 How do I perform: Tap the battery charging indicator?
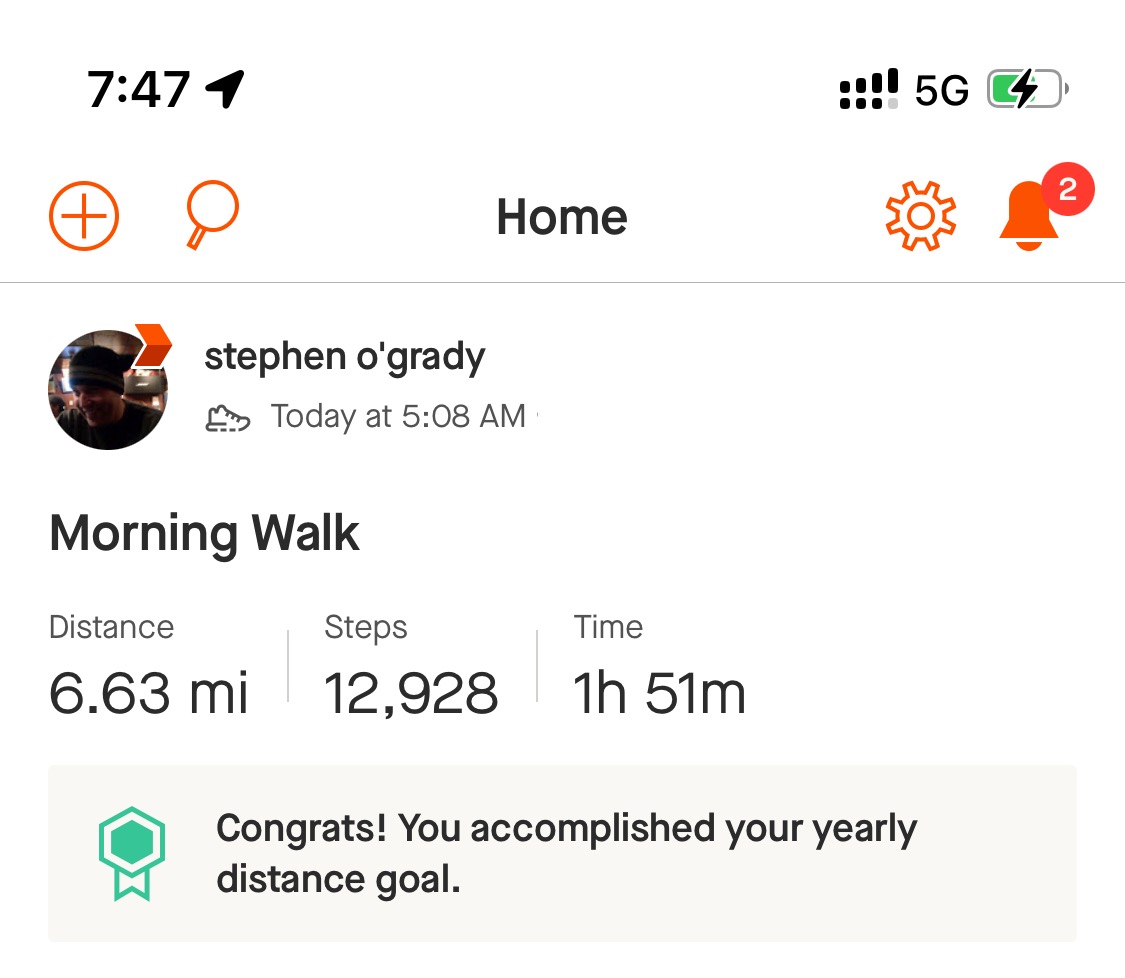click(1027, 91)
